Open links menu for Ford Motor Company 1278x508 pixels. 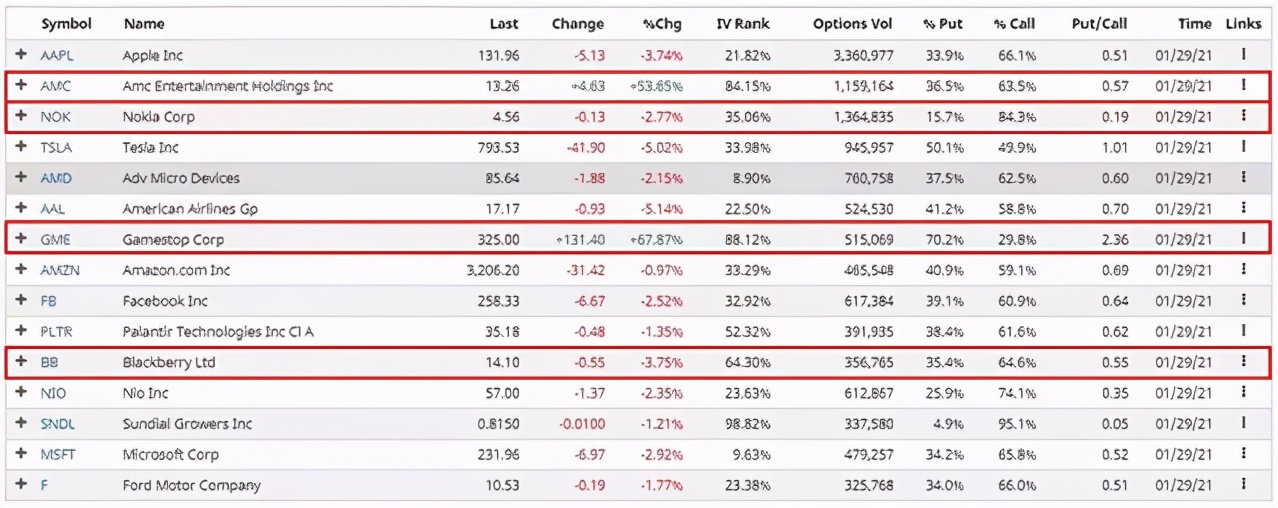click(1243, 485)
